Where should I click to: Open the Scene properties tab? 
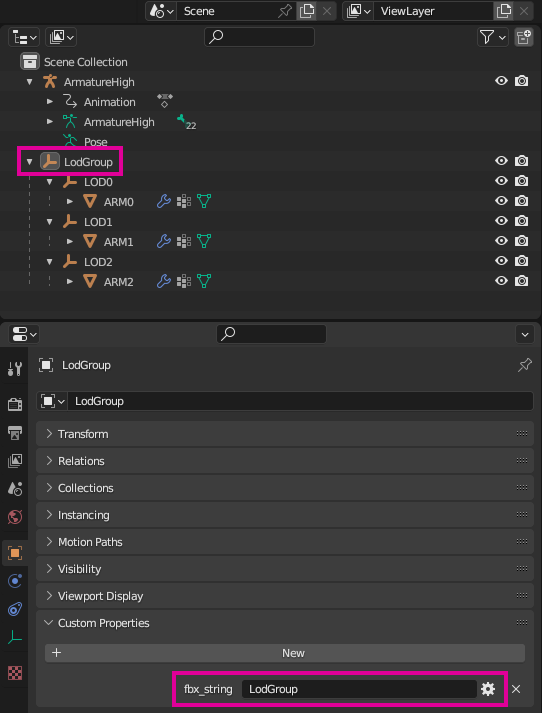pyautogui.click(x=15, y=489)
